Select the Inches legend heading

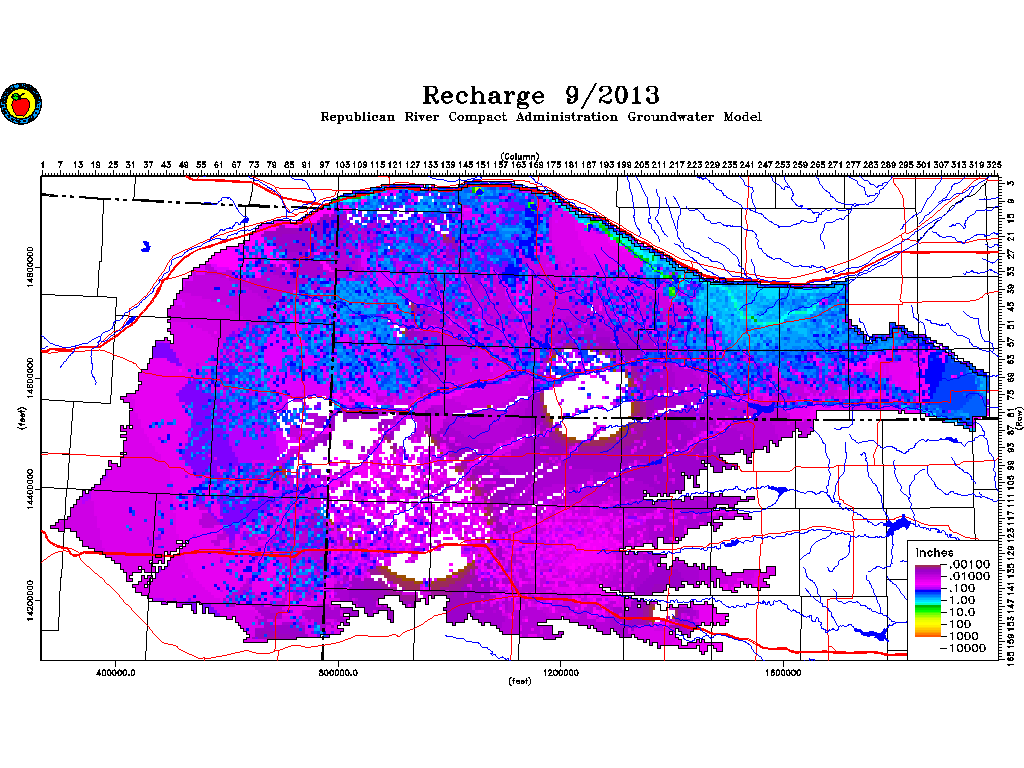934,552
